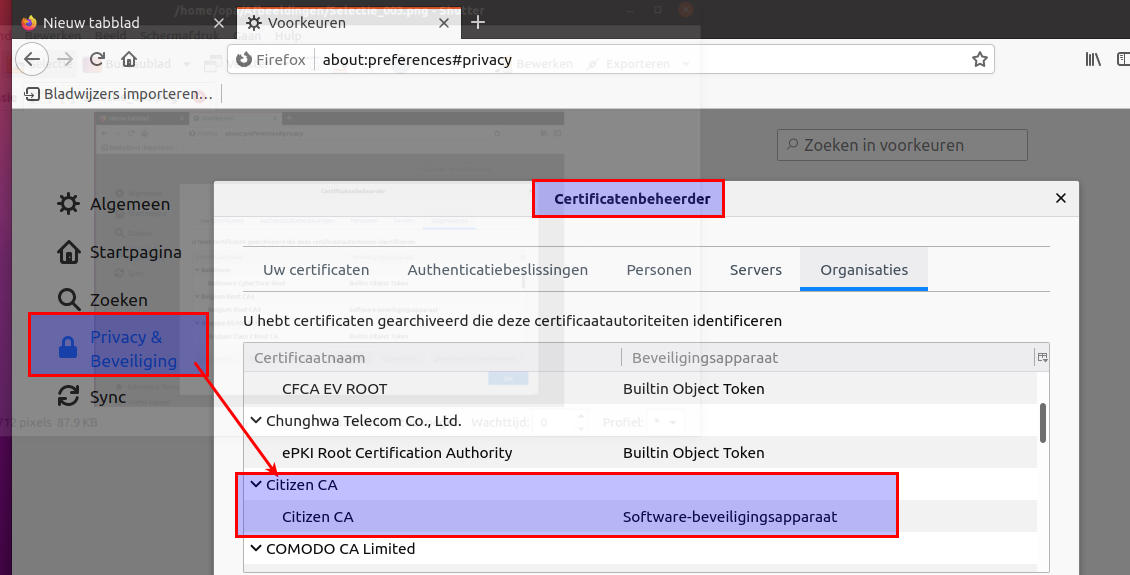Focus the Zoeken in voorkeuren search field
The width and height of the screenshot is (1130, 575).
coord(902,145)
